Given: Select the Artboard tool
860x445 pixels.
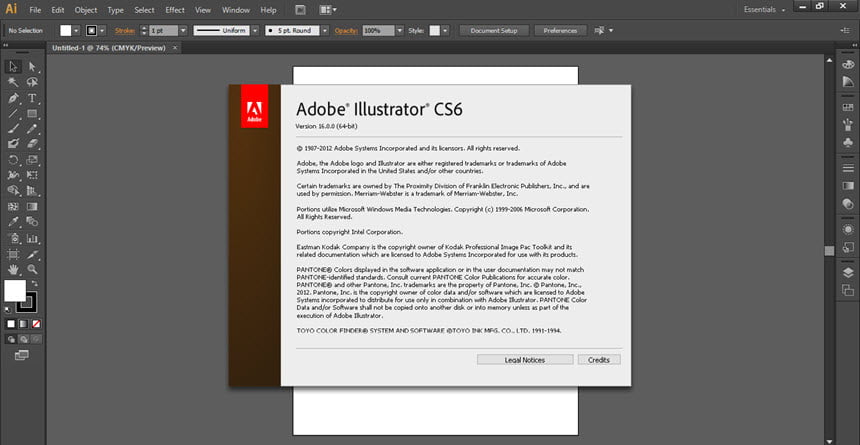Looking at the screenshot, I should click(x=13, y=254).
